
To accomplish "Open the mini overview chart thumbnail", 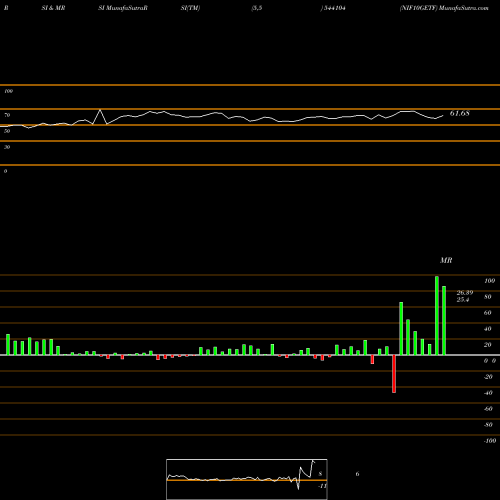I will 247,479.
